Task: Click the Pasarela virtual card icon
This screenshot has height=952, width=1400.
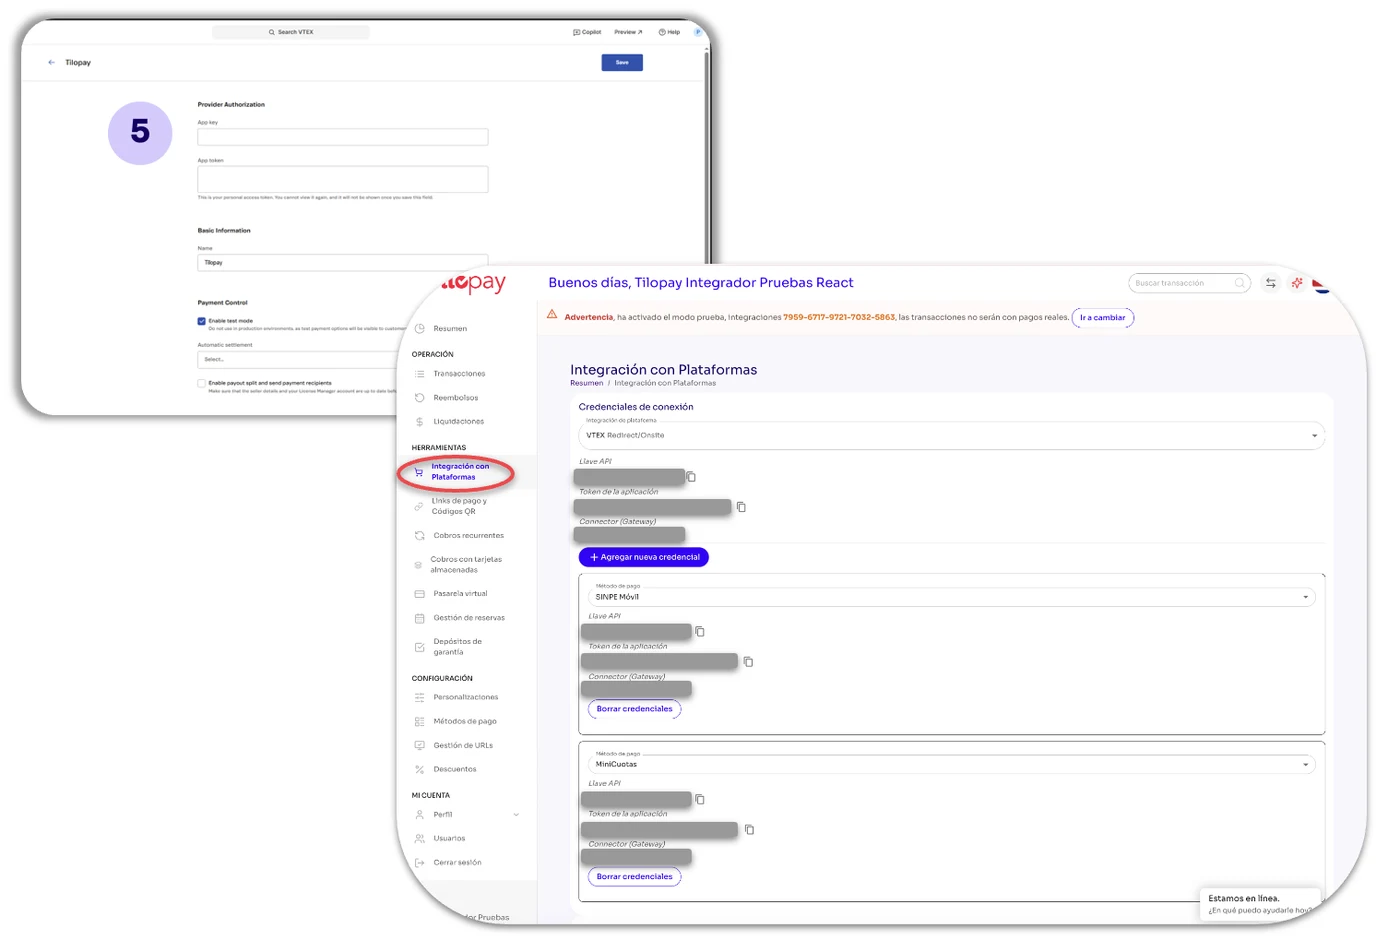Action: 420,594
